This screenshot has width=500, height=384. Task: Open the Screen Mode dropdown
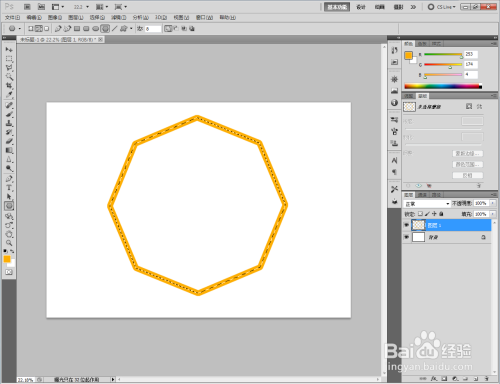[x=121, y=7]
